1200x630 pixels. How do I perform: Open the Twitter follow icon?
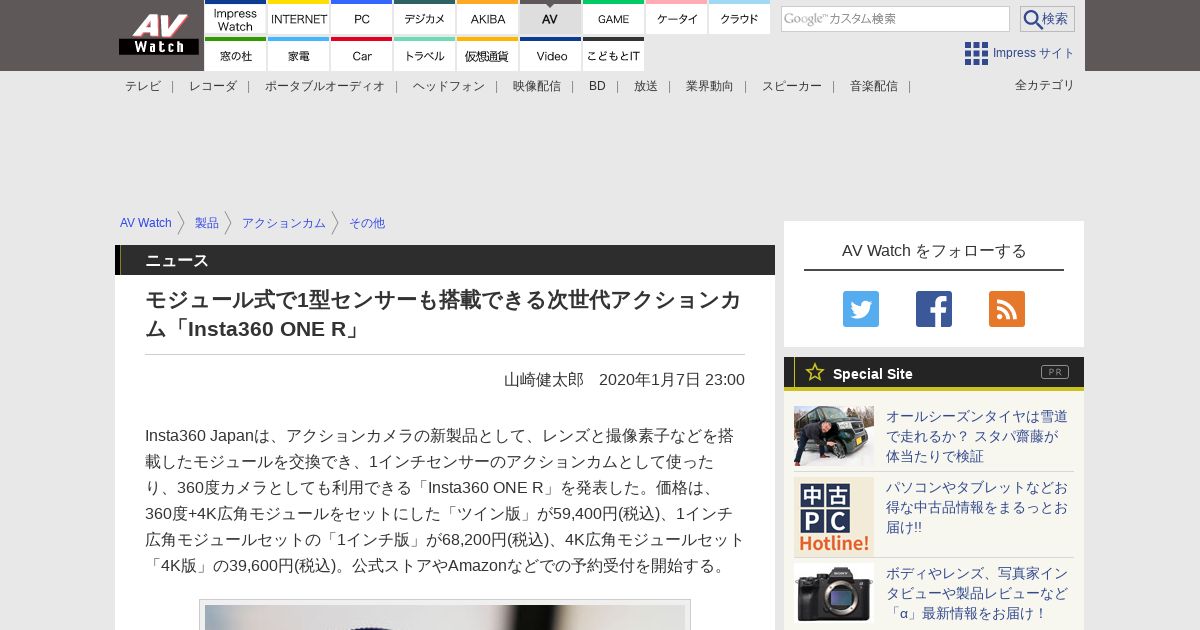861,309
